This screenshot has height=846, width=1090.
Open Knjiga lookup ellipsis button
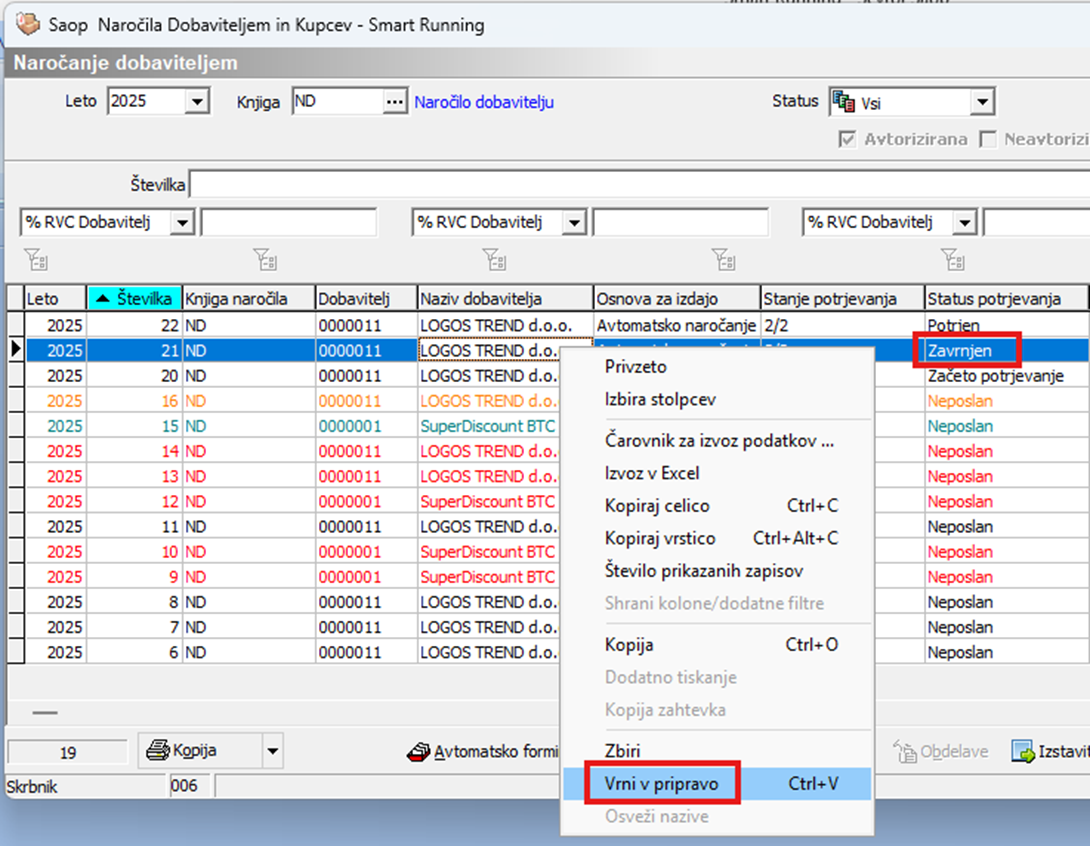(x=395, y=101)
